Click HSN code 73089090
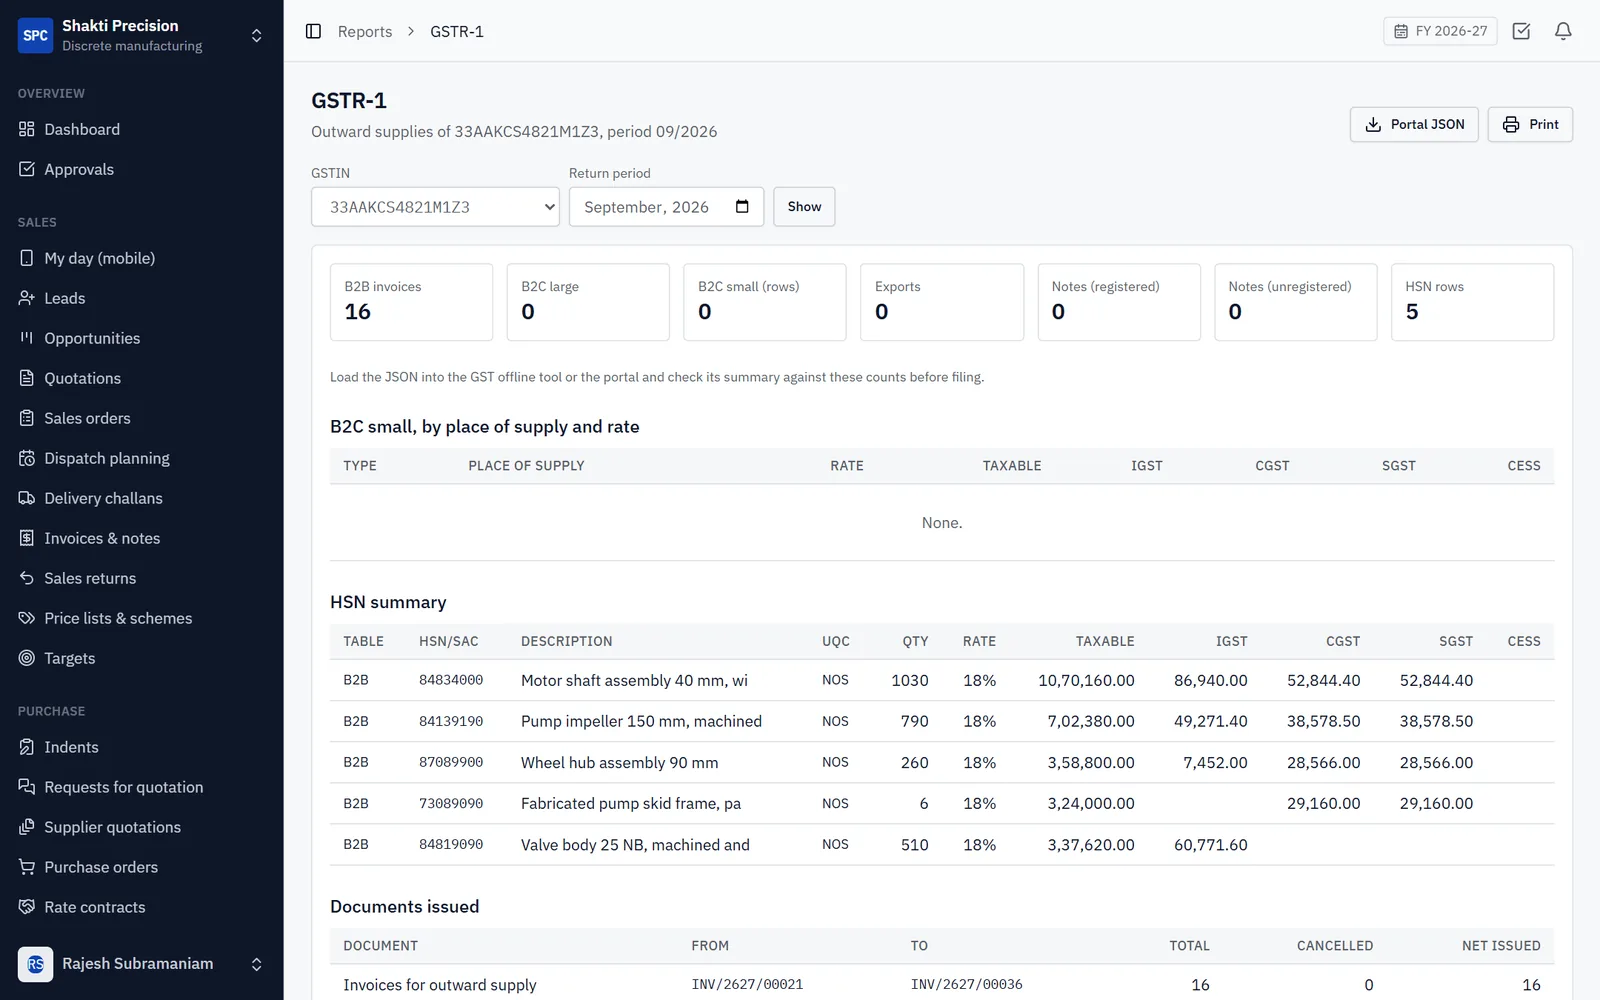Viewport: 1600px width, 1000px height. click(x=451, y=803)
